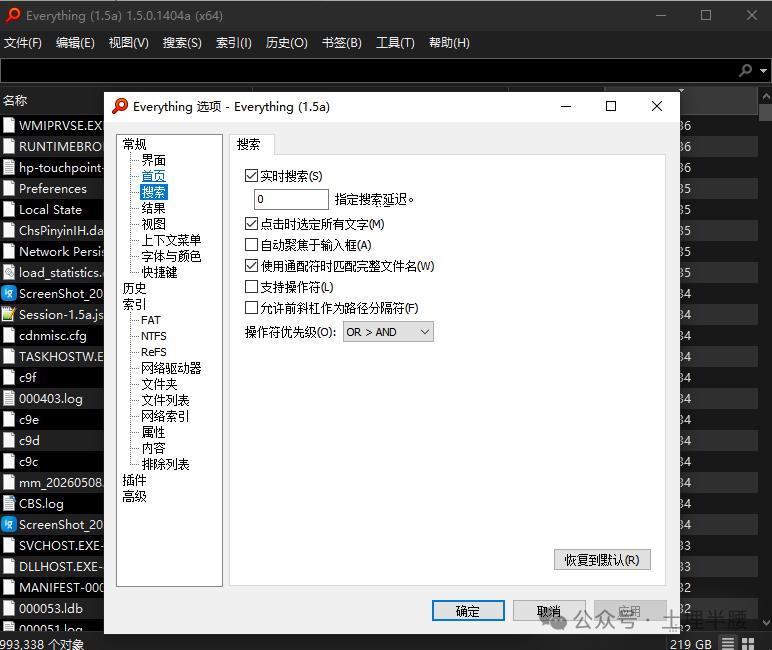The image size is (772, 650).
Task: Select 首页 in options tree
Action: coord(154,176)
